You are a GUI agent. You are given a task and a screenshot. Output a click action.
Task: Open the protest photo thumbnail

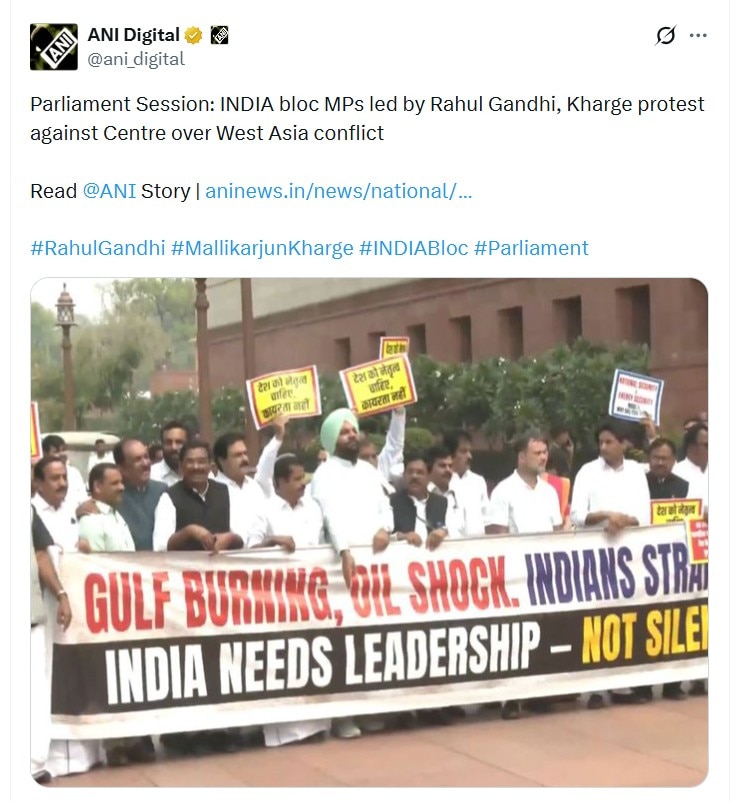pyautogui.click(x=369, y=532)
